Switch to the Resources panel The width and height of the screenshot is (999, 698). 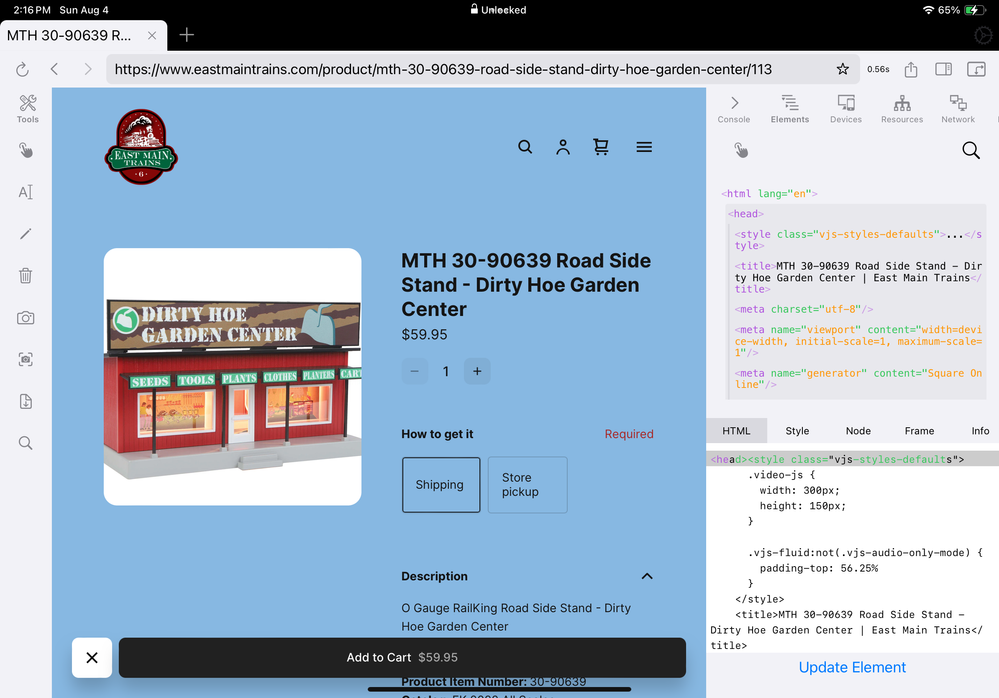902,109
